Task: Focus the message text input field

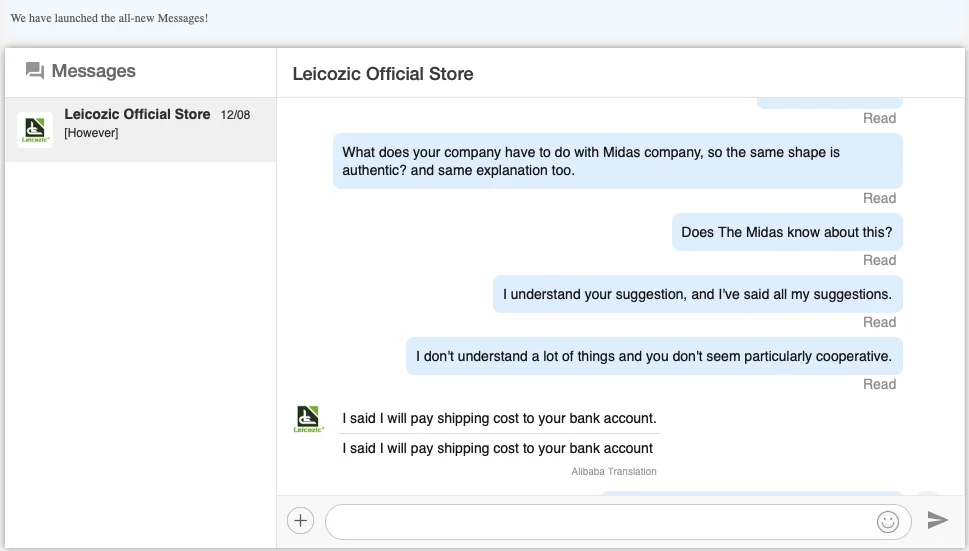Action: [x=600, y=521]
